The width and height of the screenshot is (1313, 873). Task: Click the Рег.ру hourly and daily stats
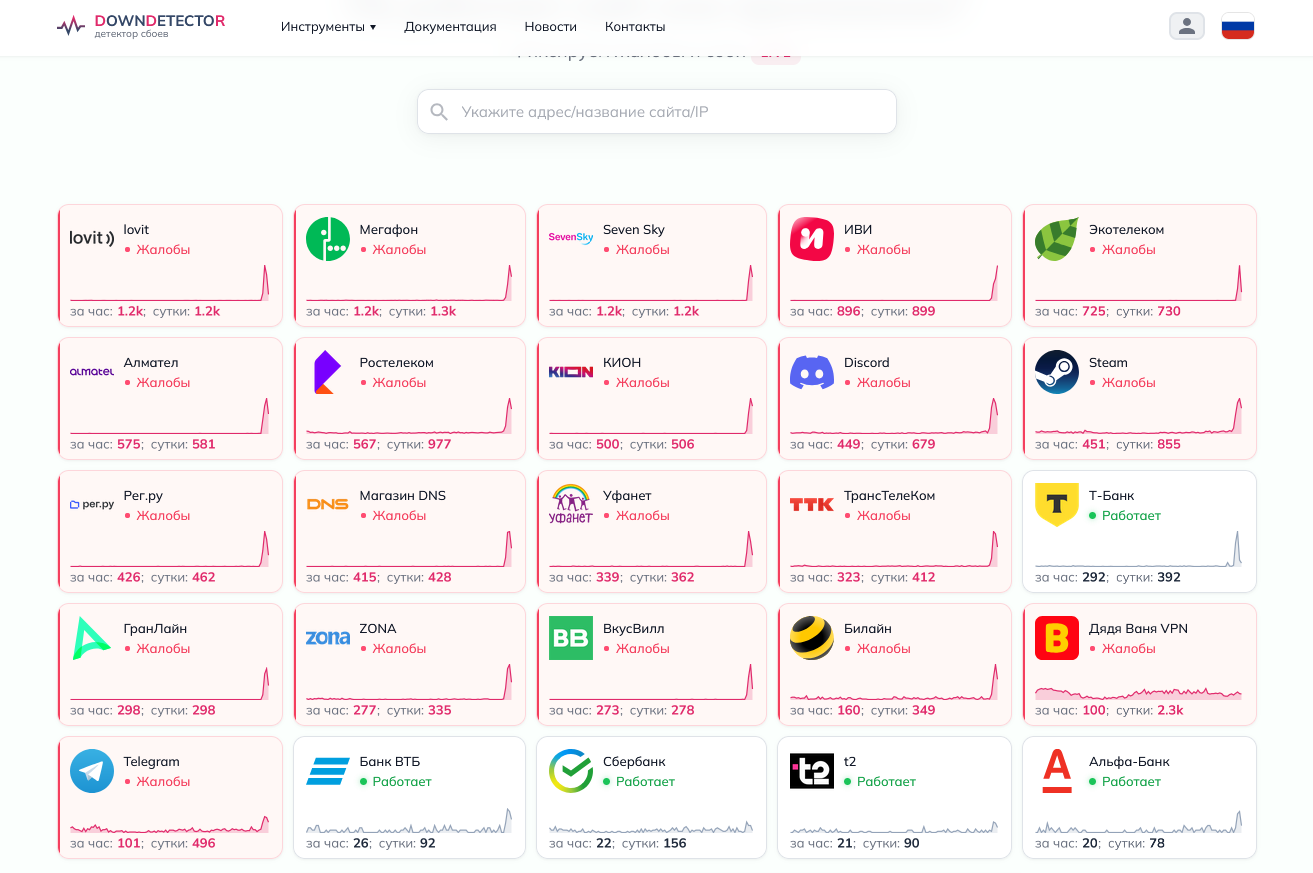[x=143, y=578]
